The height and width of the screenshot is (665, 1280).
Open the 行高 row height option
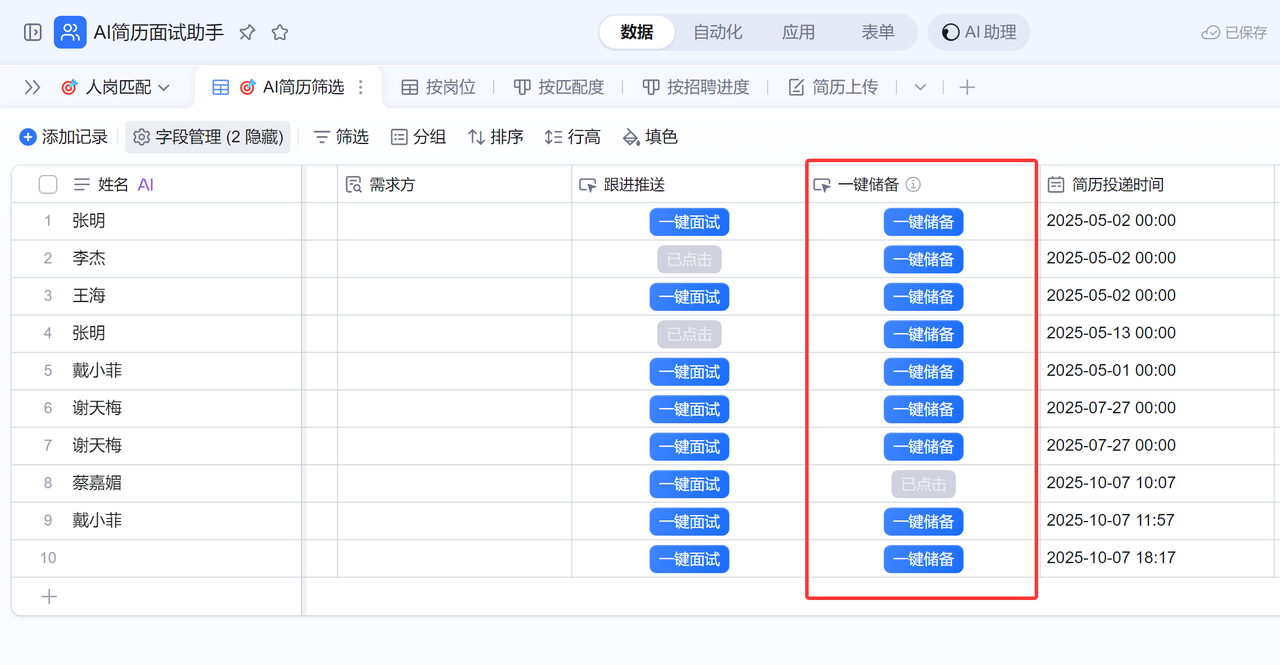[x=572, y=137]
